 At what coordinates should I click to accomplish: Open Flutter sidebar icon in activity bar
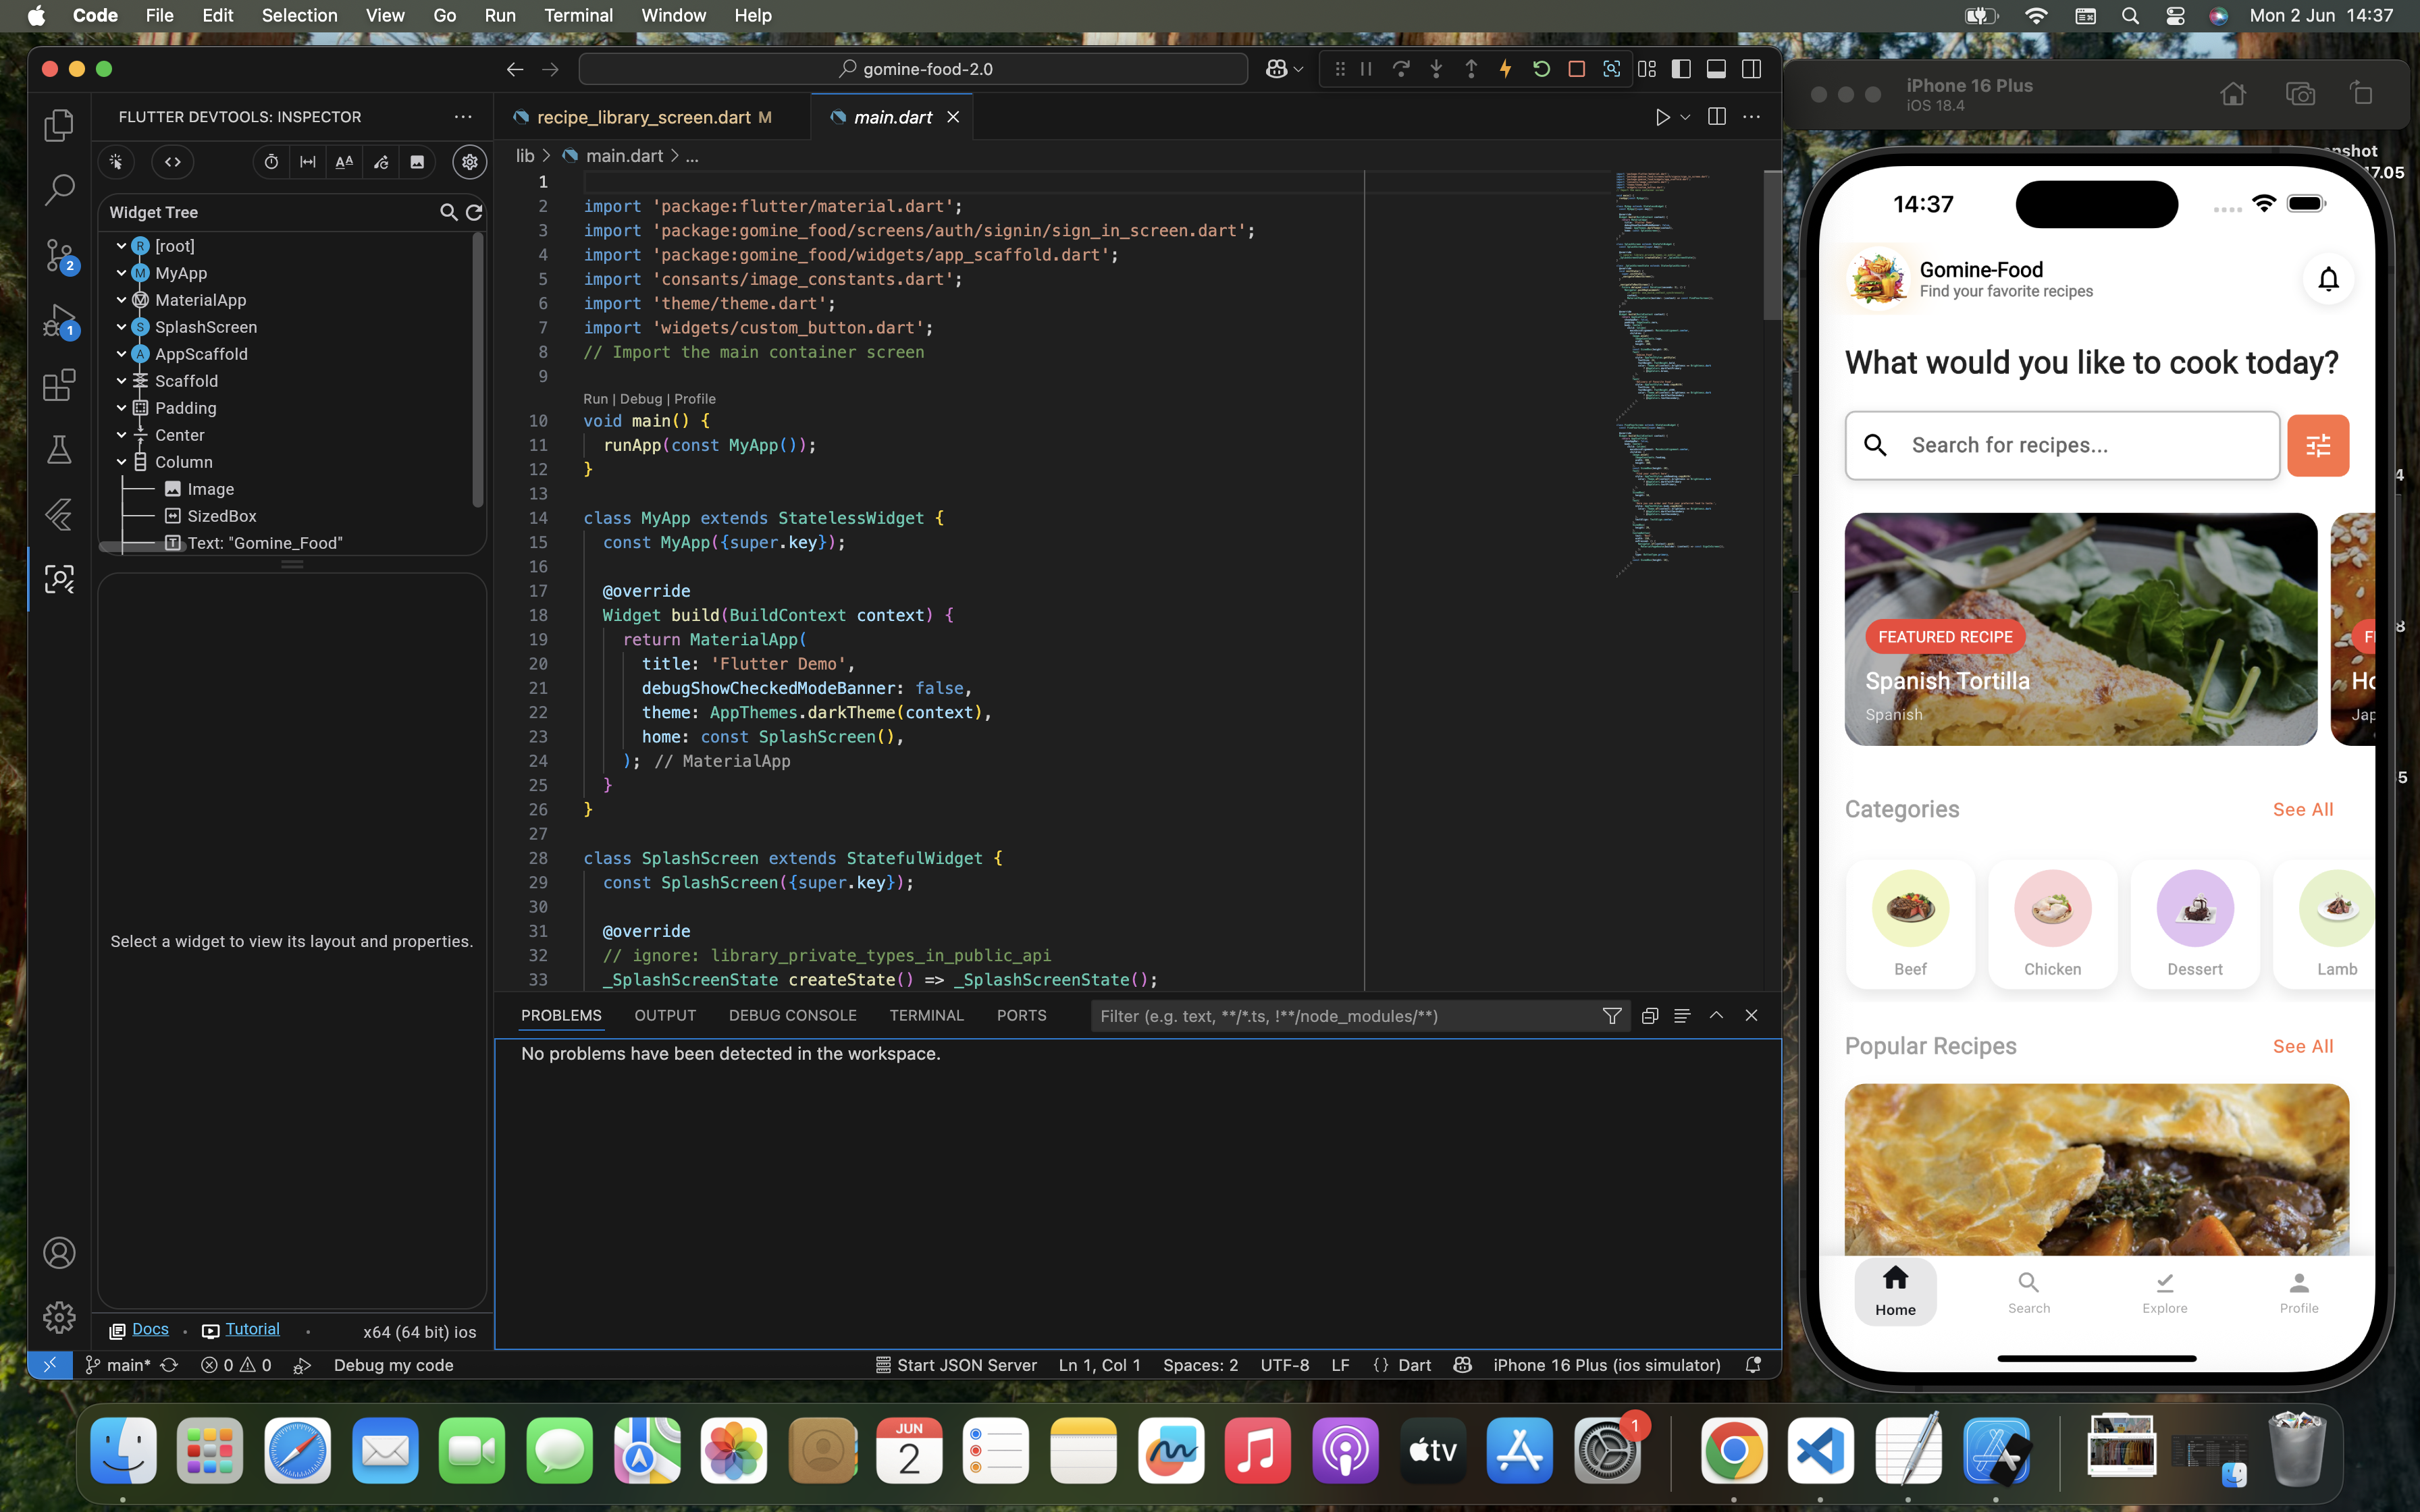(x=60, y=514)
